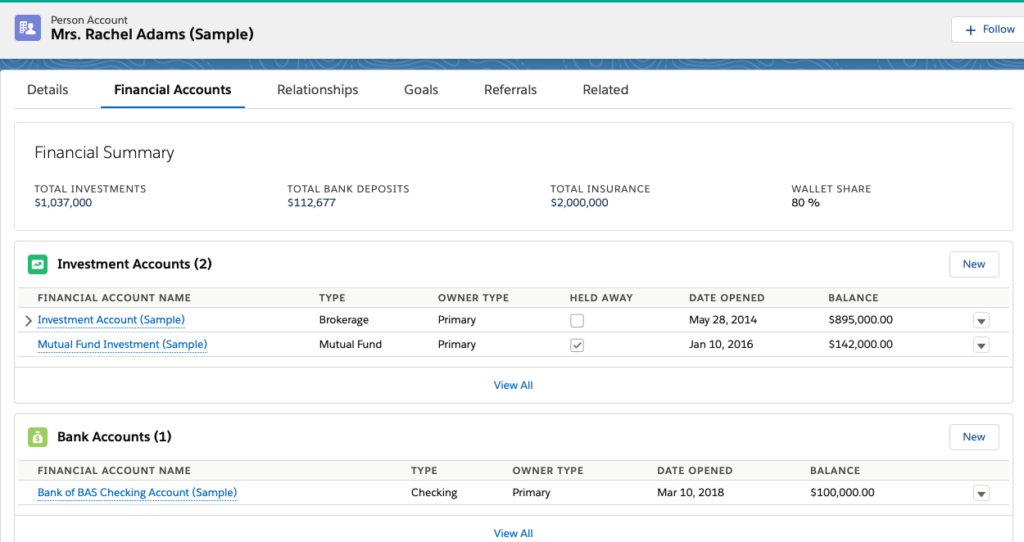This screenshot has width=1024, height=542.
Task: Expand the Investment Account (Sample) row
Action: (x=28, y=321)
